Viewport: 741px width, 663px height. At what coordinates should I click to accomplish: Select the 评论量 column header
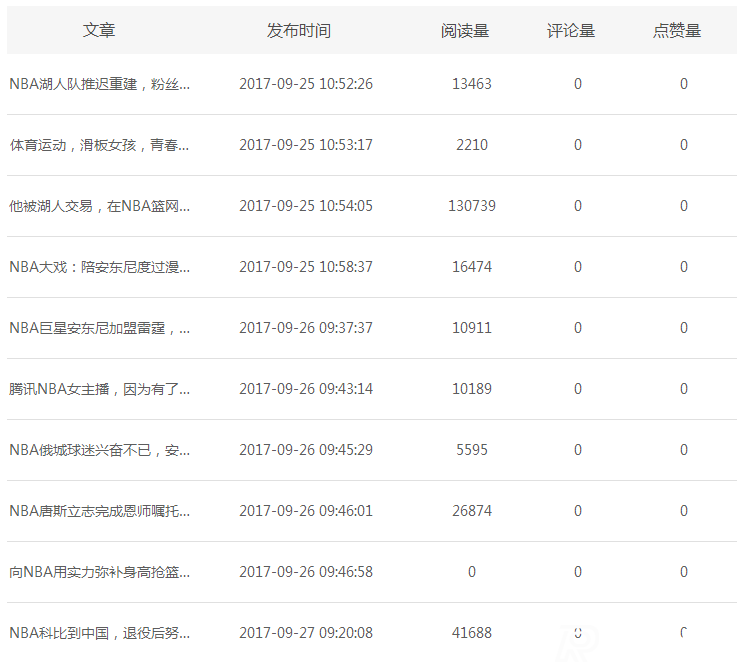(571, 31)
